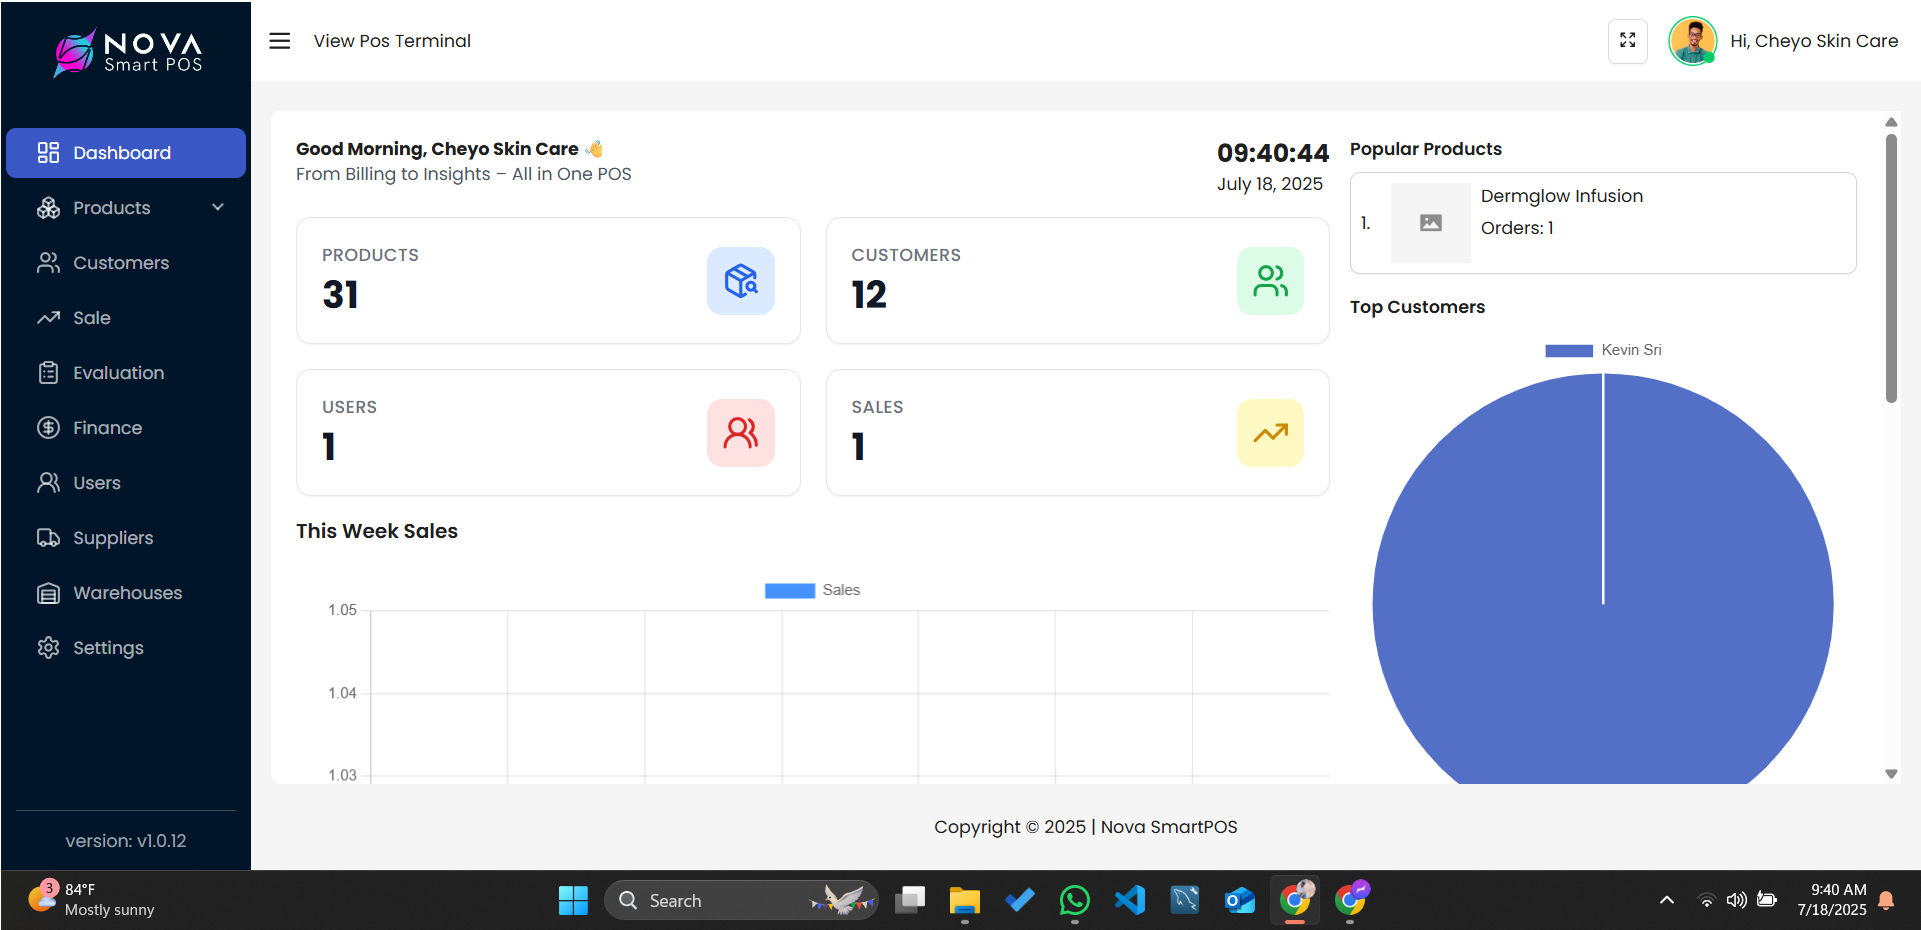Click the CUSTOMERS count 12
This screenshot has width=1921, height=930.
click(x=869, y=295)
